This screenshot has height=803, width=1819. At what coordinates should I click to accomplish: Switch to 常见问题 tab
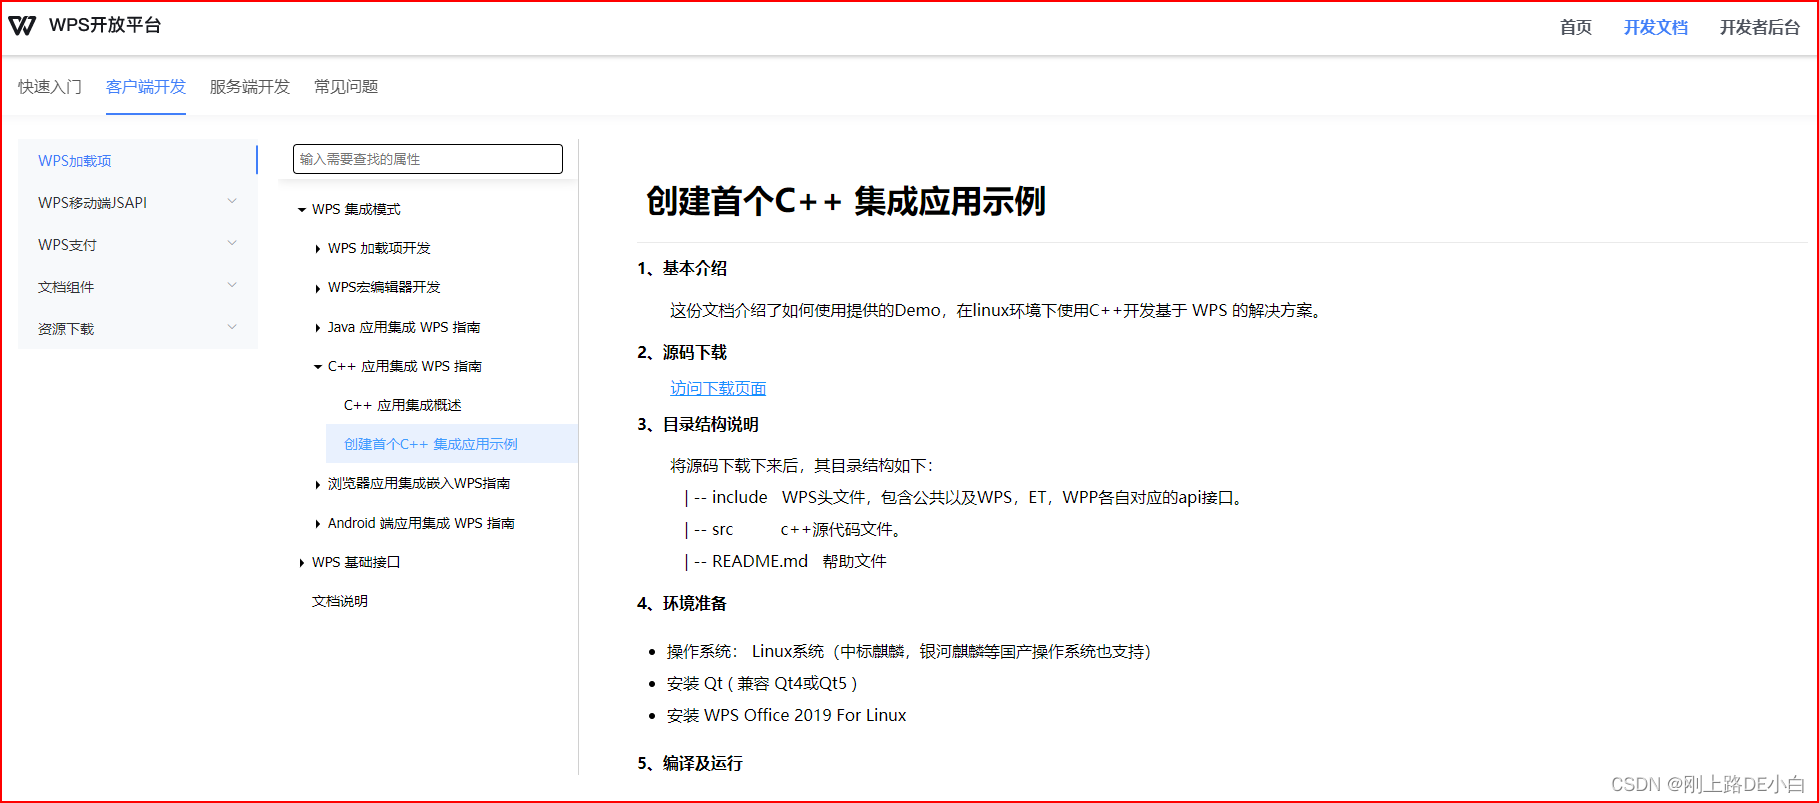click(x=346, y=87)
